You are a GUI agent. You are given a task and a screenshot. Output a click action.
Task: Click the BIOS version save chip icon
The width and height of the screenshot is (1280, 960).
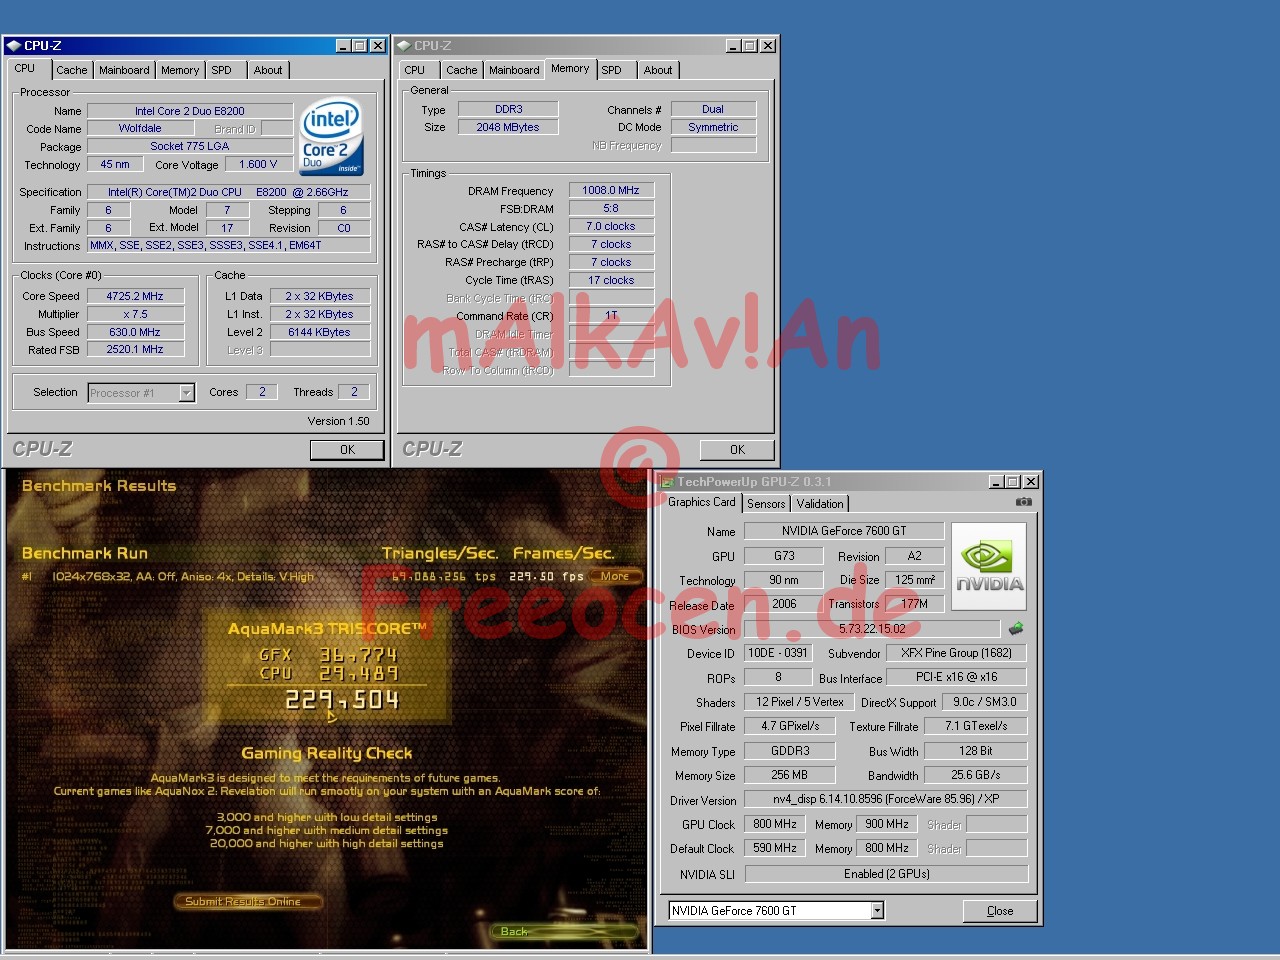(1016, 629)
